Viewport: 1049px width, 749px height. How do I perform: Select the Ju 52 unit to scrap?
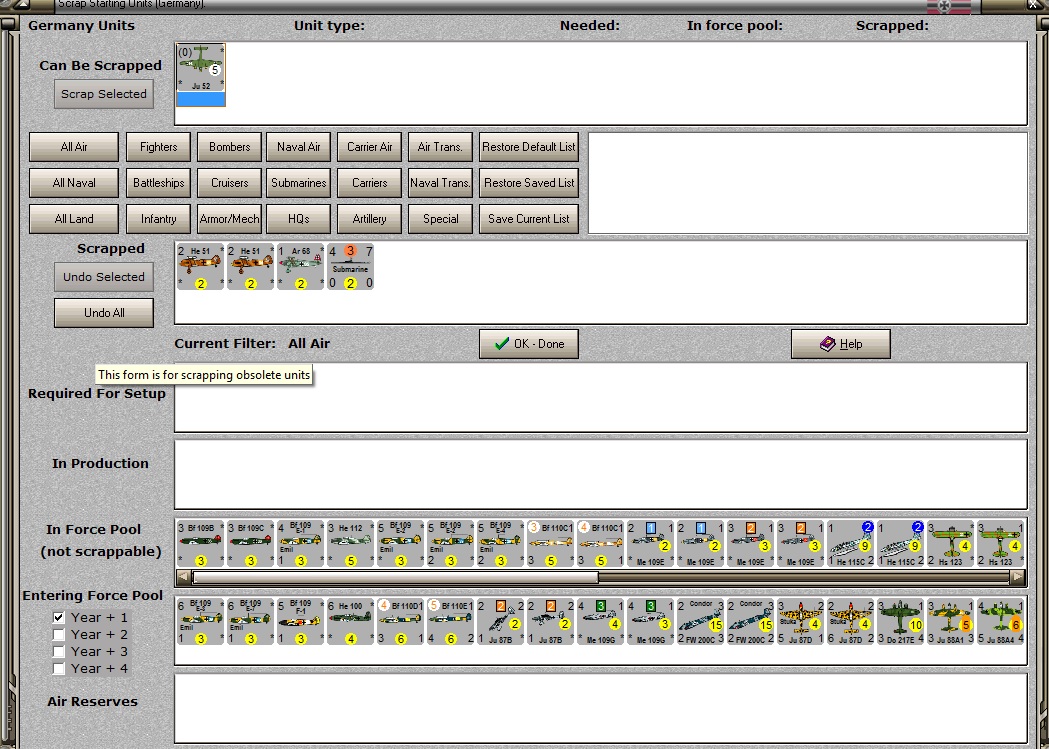tap(201, 74)
